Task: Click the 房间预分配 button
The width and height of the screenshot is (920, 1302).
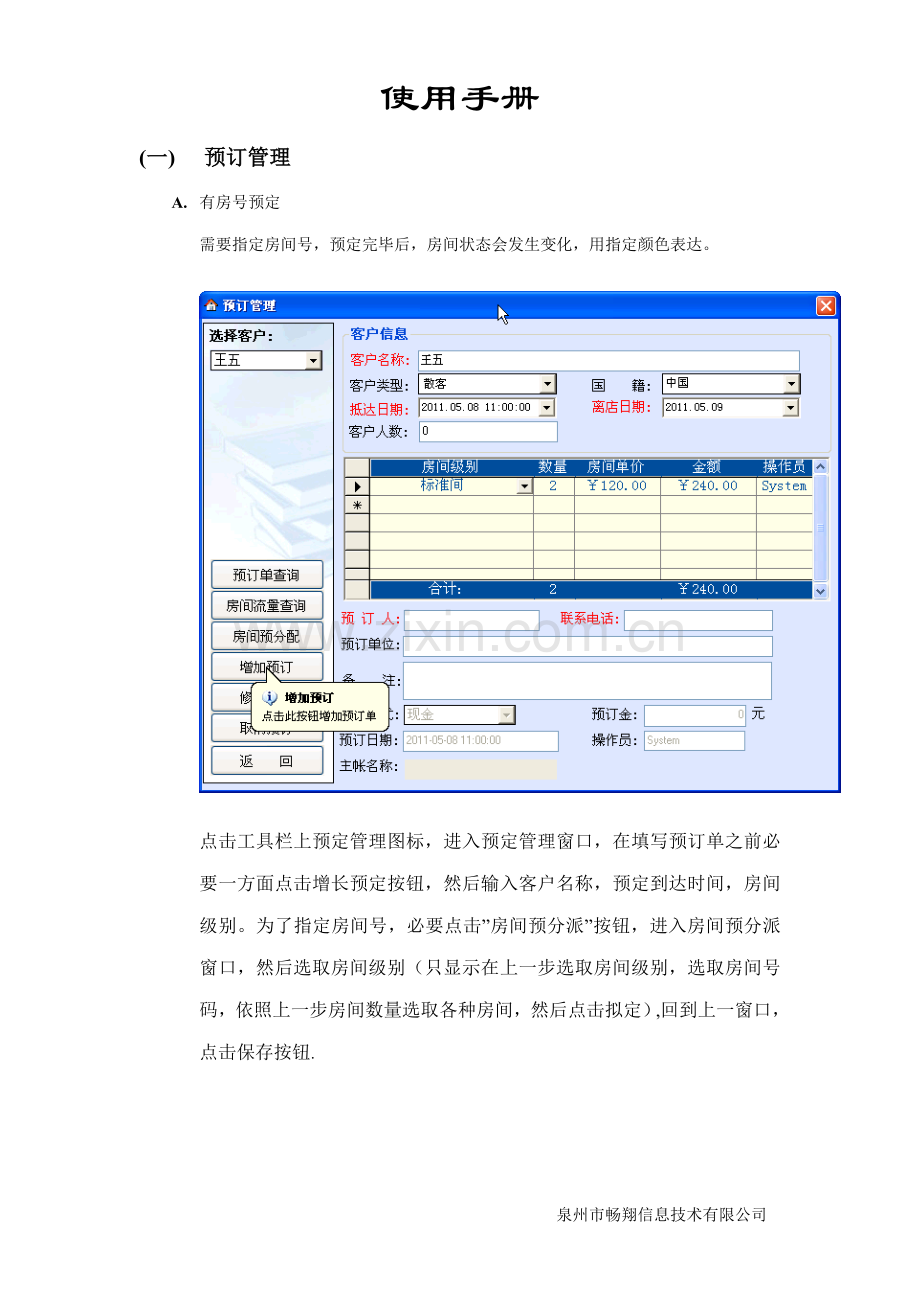Action: 267,636
